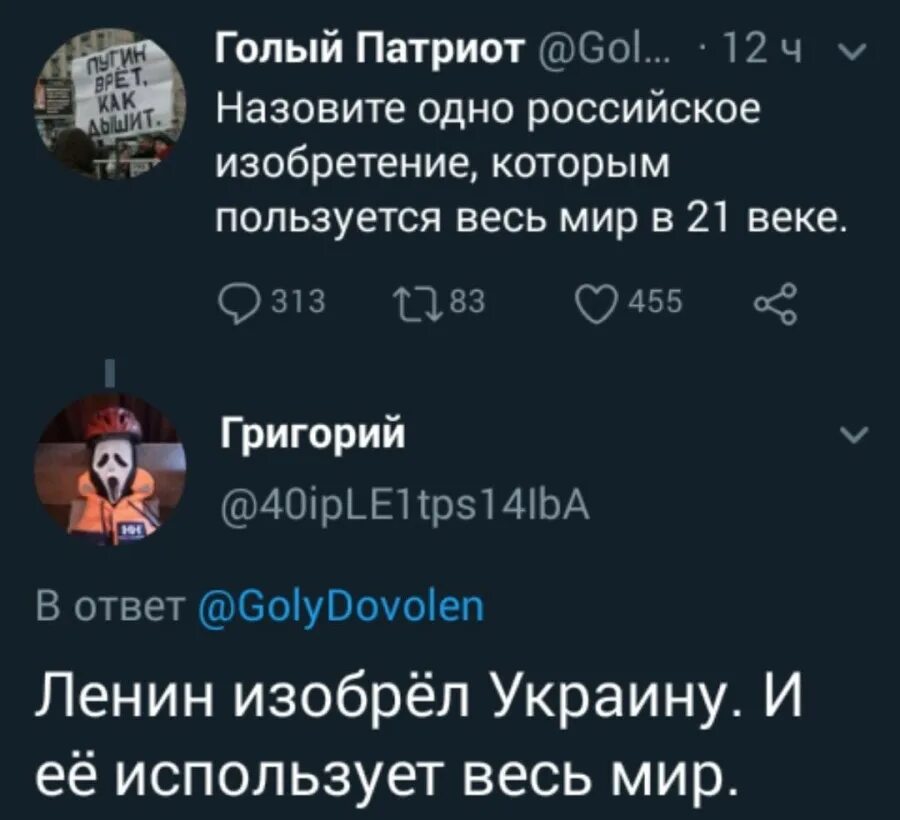Open the @GolyDovolen mention link

click(x=342, y=608)
